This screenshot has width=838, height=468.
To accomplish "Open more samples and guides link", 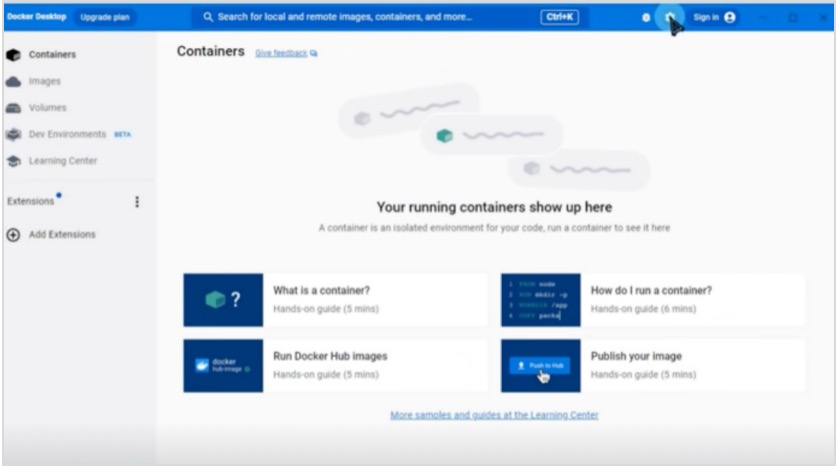I will pyautogui.click(x=494, y=415).
